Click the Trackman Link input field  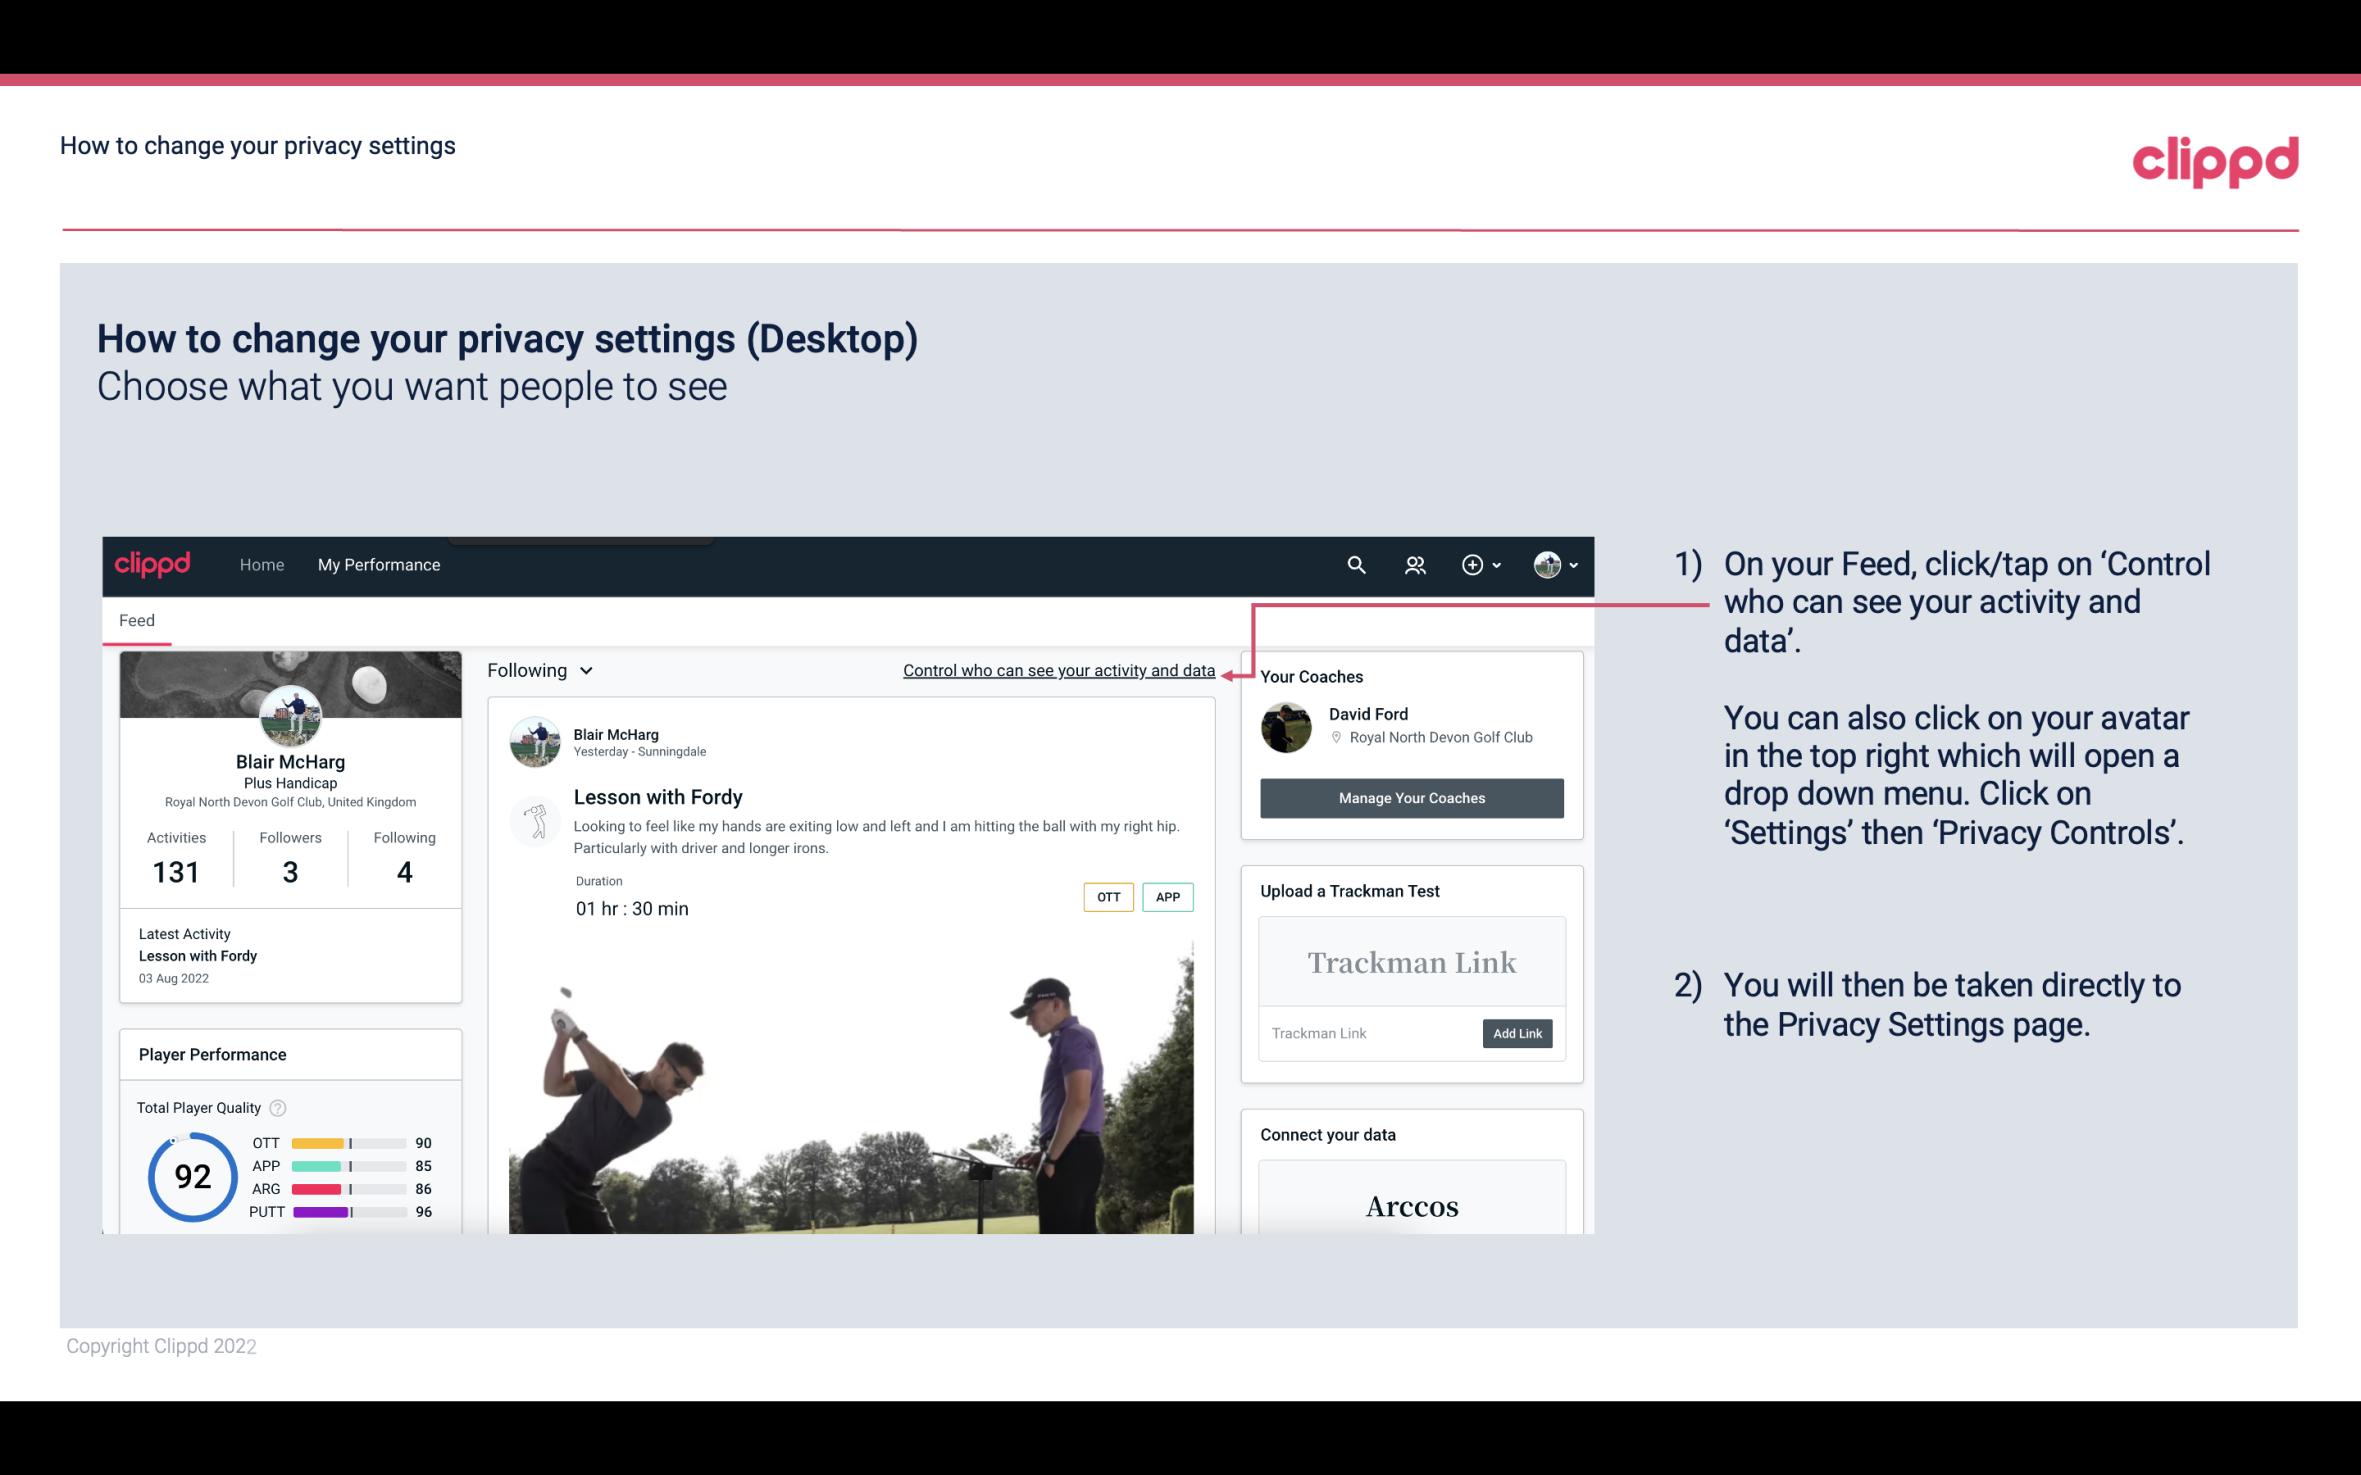1369,1033
